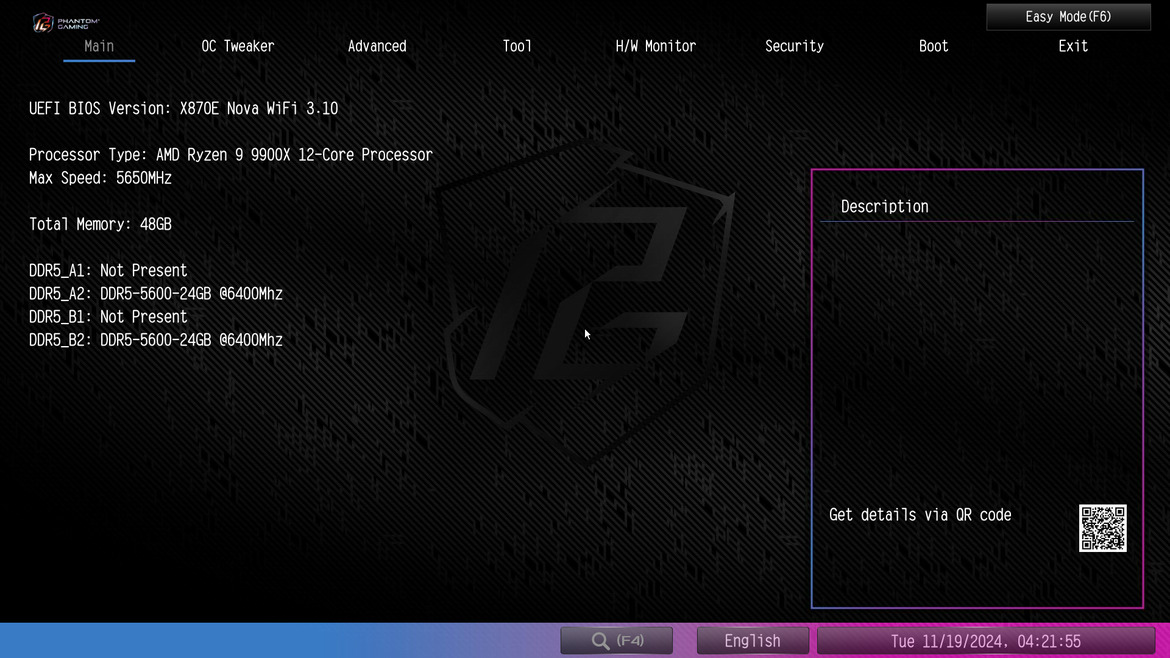Image resolution: width=1170 pixels, height=658 pixels.
Task: Go to the Advanced tab
Action: click(377, 46)
